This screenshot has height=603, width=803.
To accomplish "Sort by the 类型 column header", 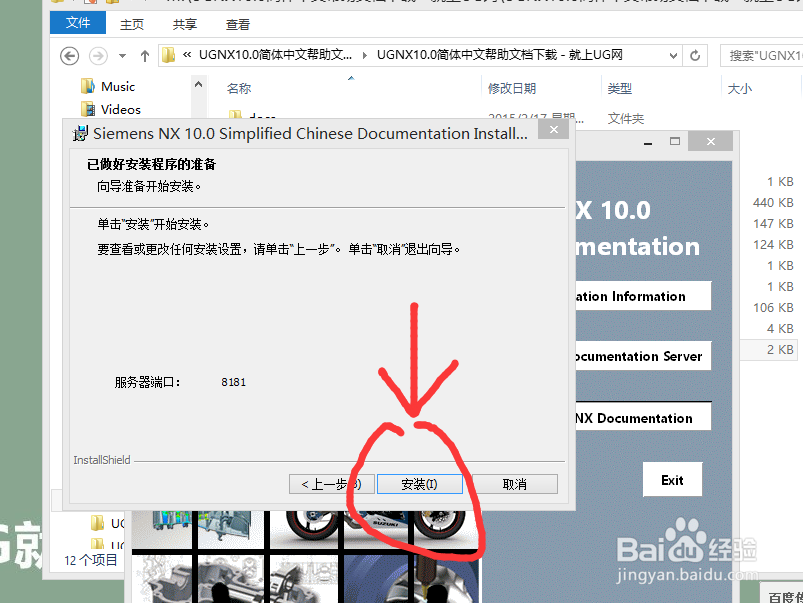I will [620, 89].
